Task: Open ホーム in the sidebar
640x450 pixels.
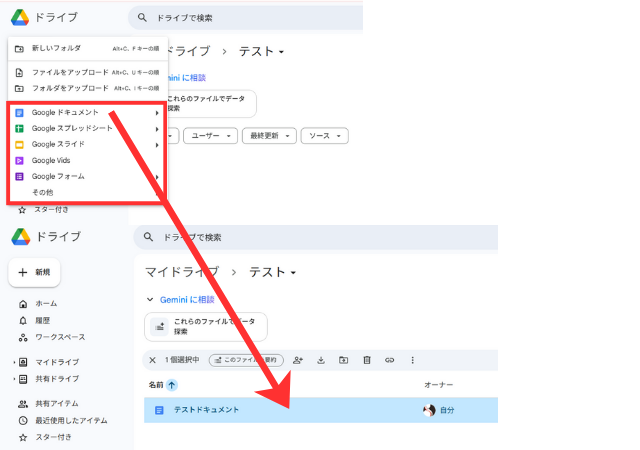Action: tap(46, 303)
